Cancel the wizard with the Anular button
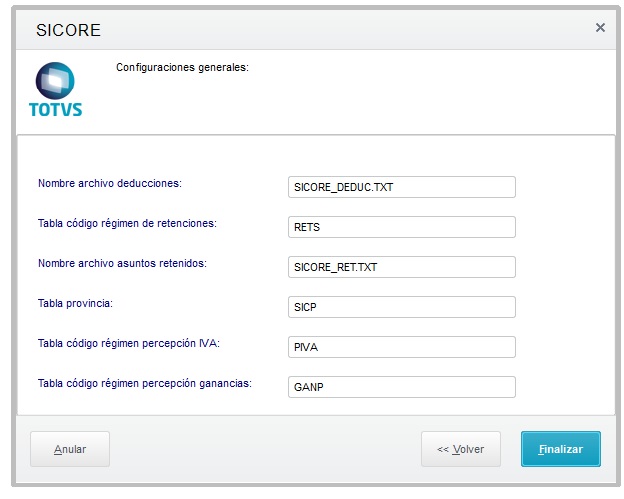 (70, 449)
